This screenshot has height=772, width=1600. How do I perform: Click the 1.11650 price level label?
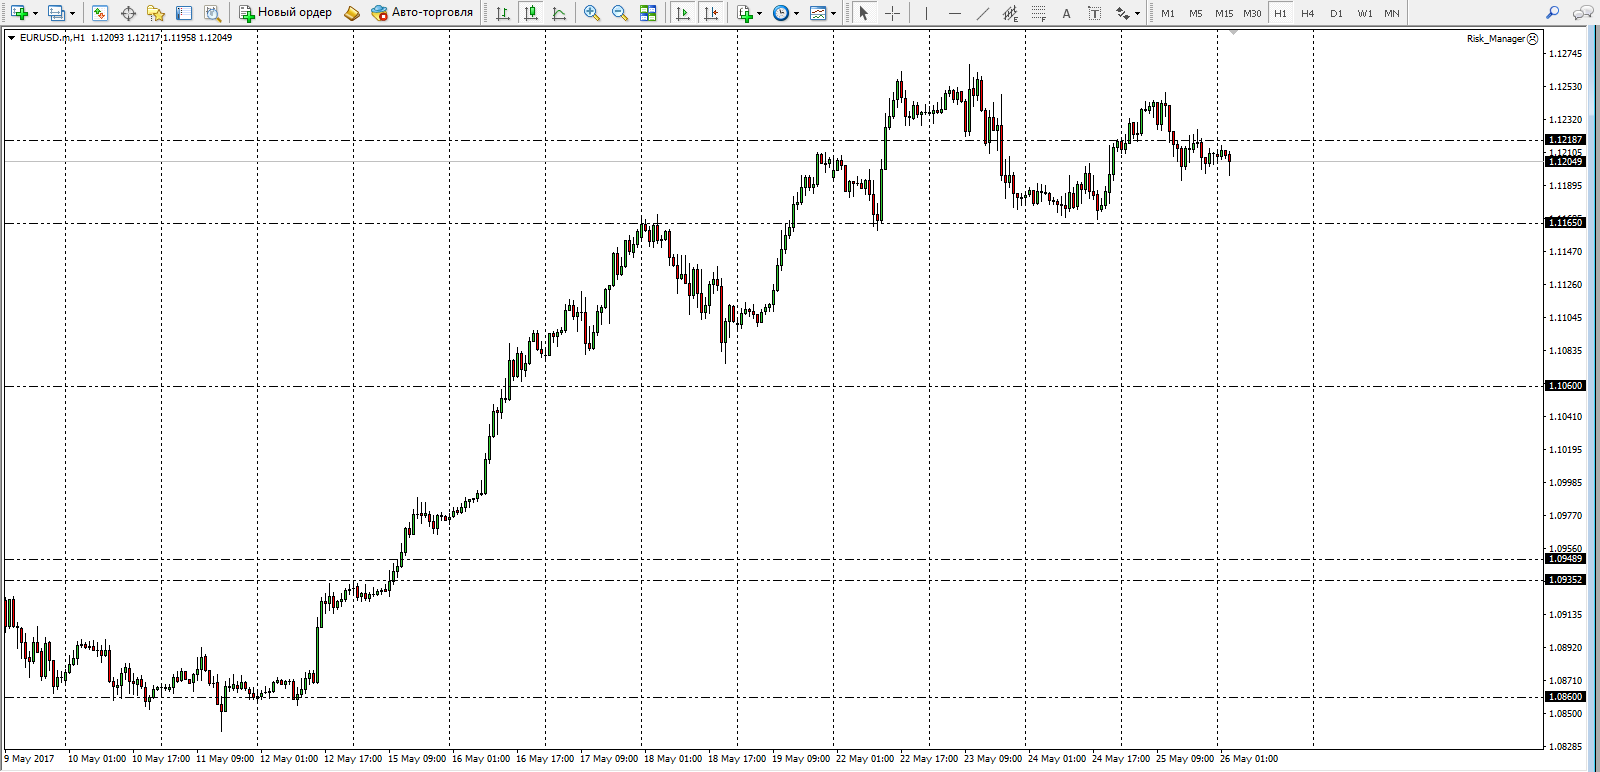tap(1565, 223)
